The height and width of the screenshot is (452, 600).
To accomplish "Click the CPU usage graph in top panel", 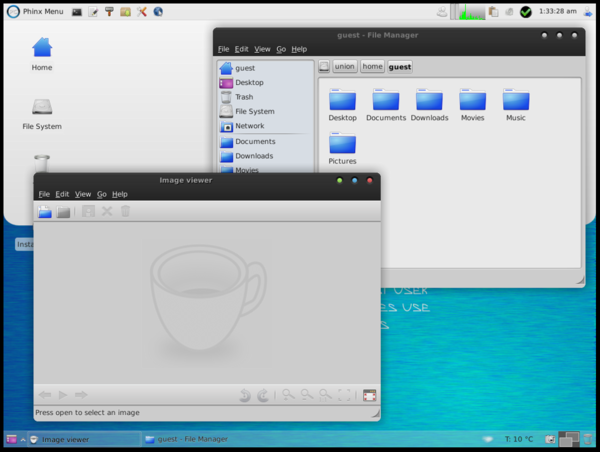I will click(x=472, y=11).
